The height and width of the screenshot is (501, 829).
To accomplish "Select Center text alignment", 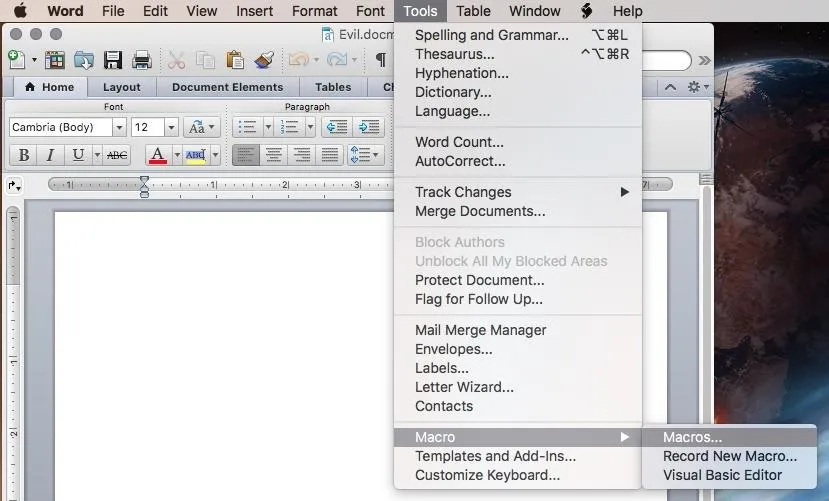I will coord(274,155).
